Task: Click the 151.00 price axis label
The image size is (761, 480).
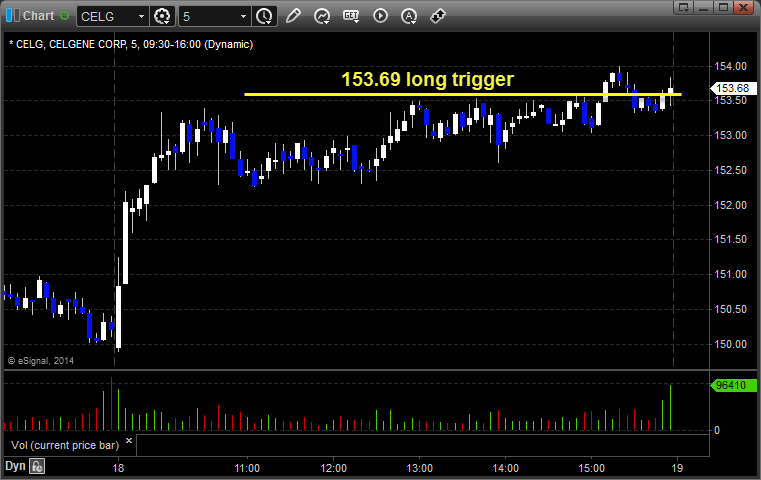Action: point(730,275)
